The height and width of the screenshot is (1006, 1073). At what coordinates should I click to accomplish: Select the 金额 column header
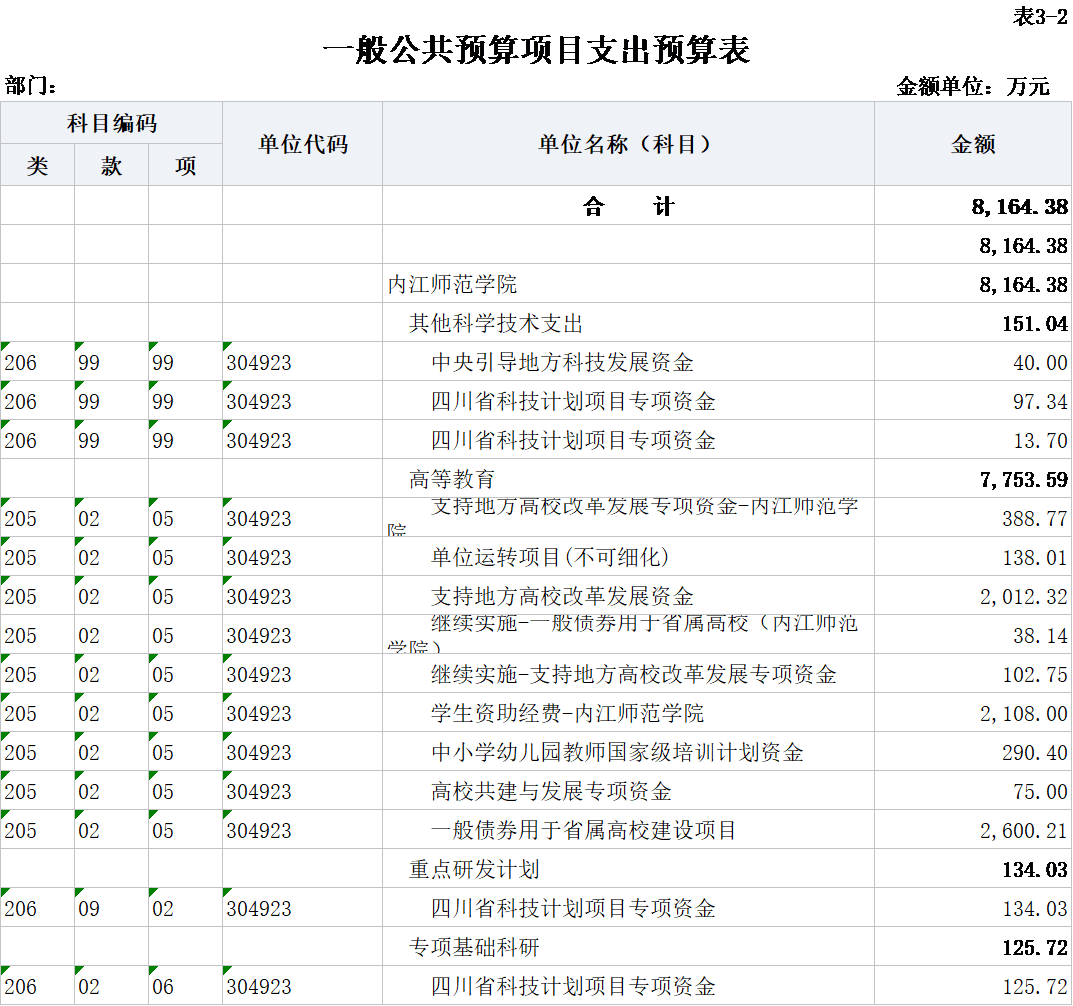973,144
